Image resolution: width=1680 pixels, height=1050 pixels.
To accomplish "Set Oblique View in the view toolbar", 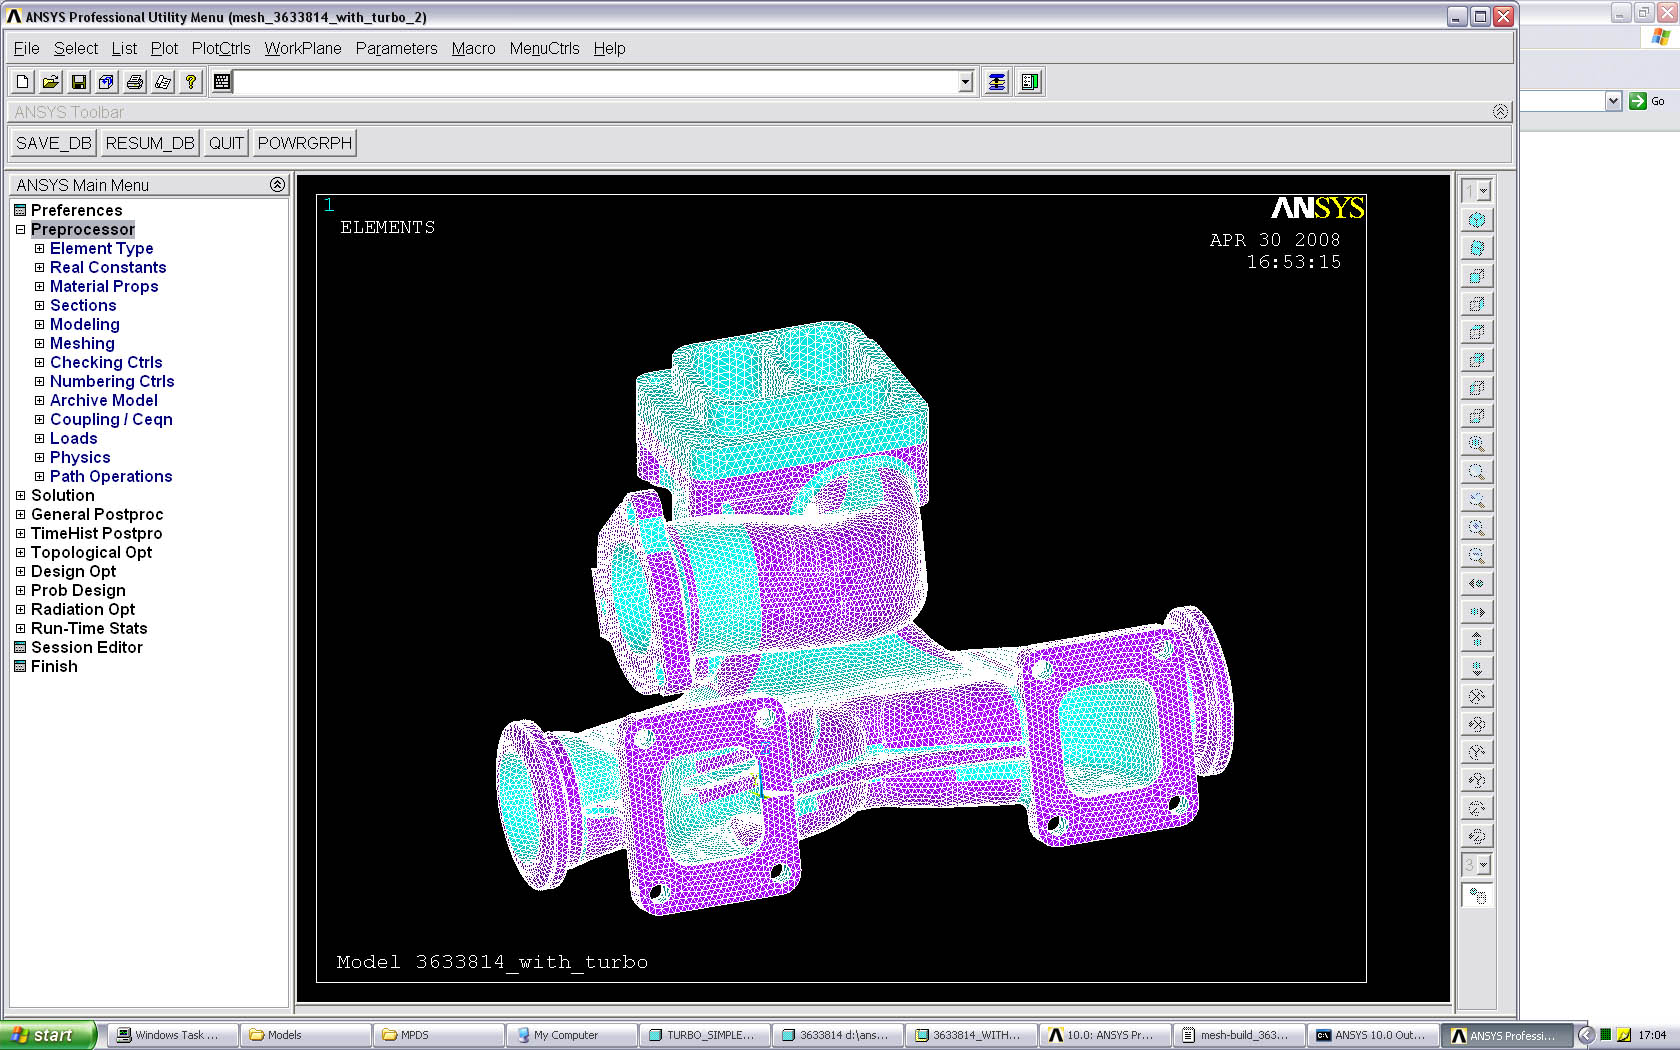I will pyautogui.click(x=1477, y=248).
